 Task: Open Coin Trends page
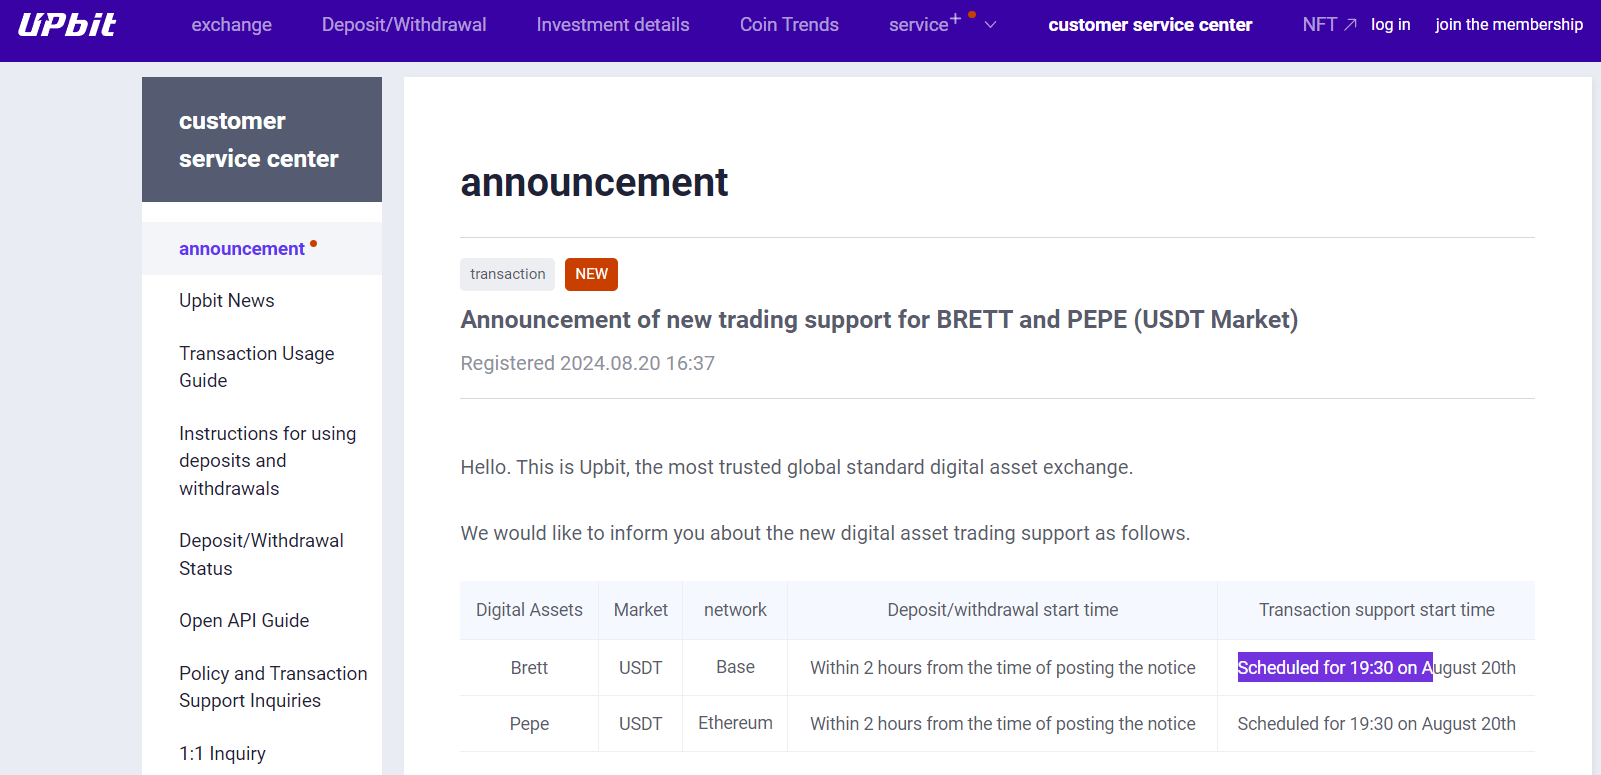click(x=789, y=25)
